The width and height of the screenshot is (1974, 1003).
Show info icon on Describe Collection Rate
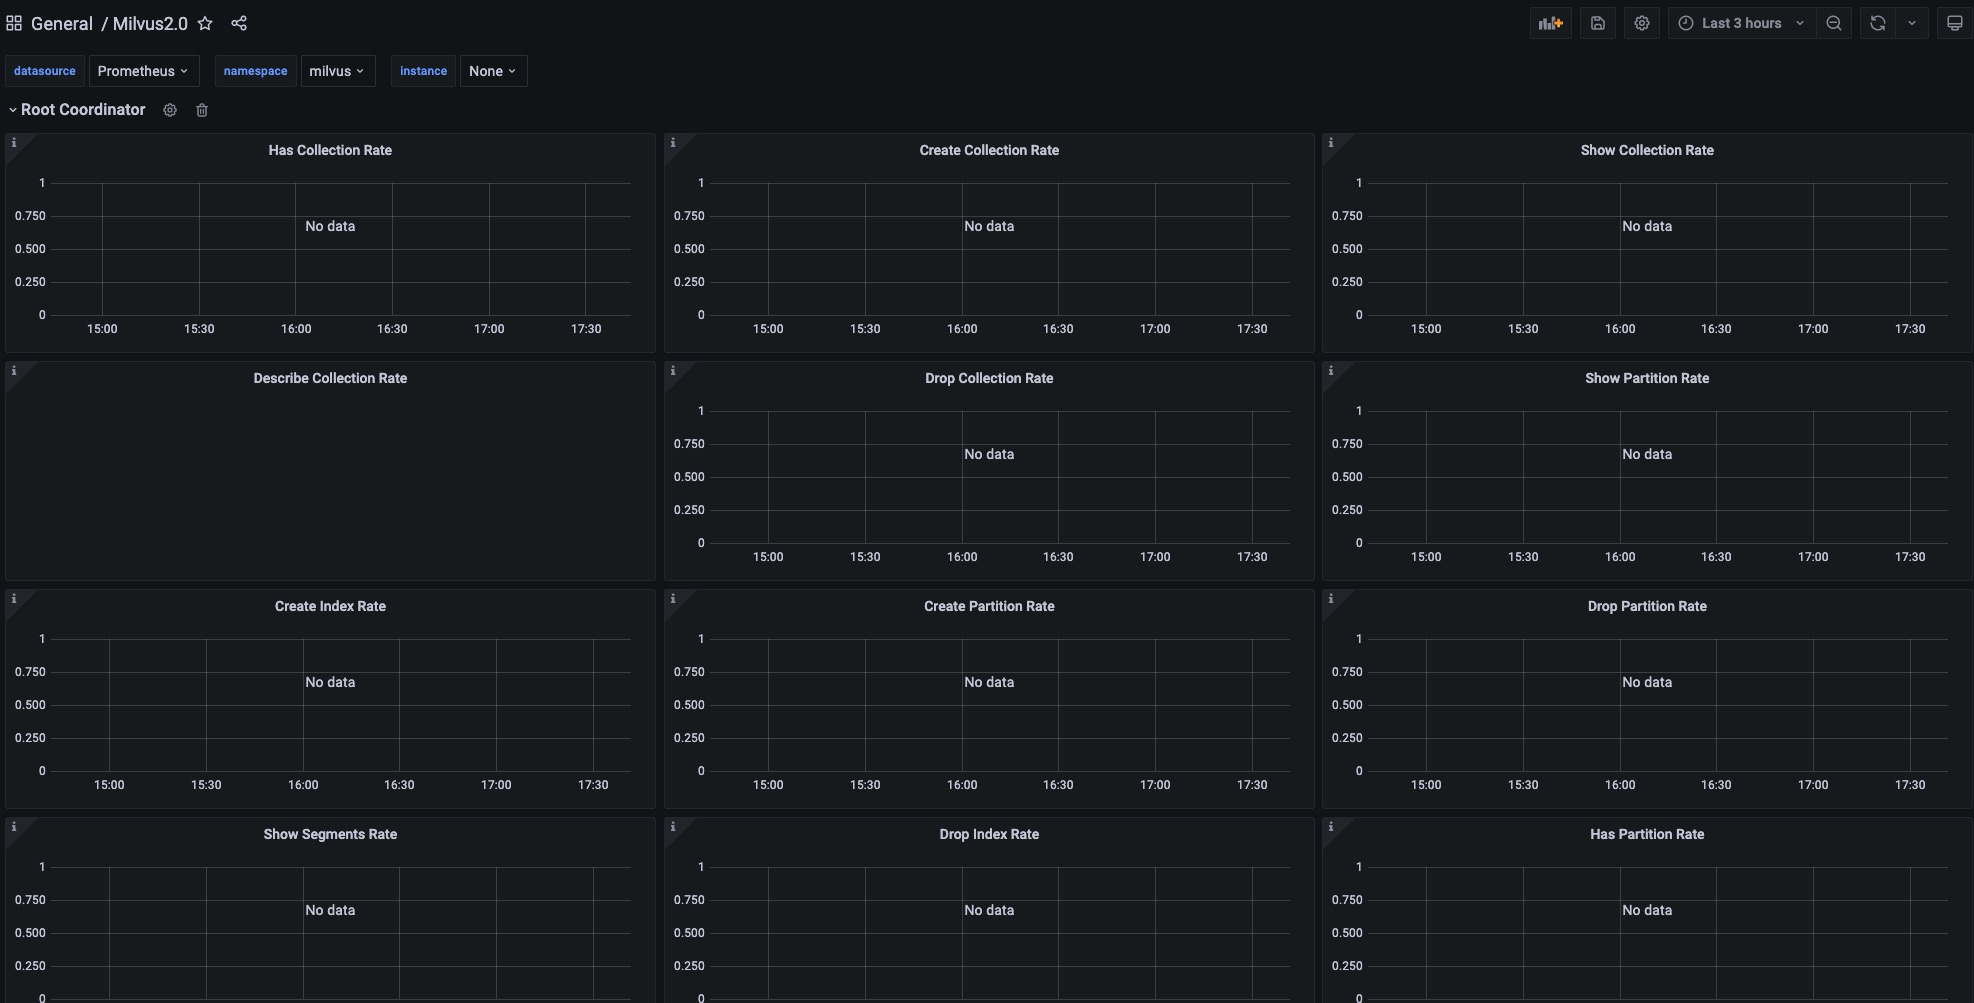[x=14, y=371]
